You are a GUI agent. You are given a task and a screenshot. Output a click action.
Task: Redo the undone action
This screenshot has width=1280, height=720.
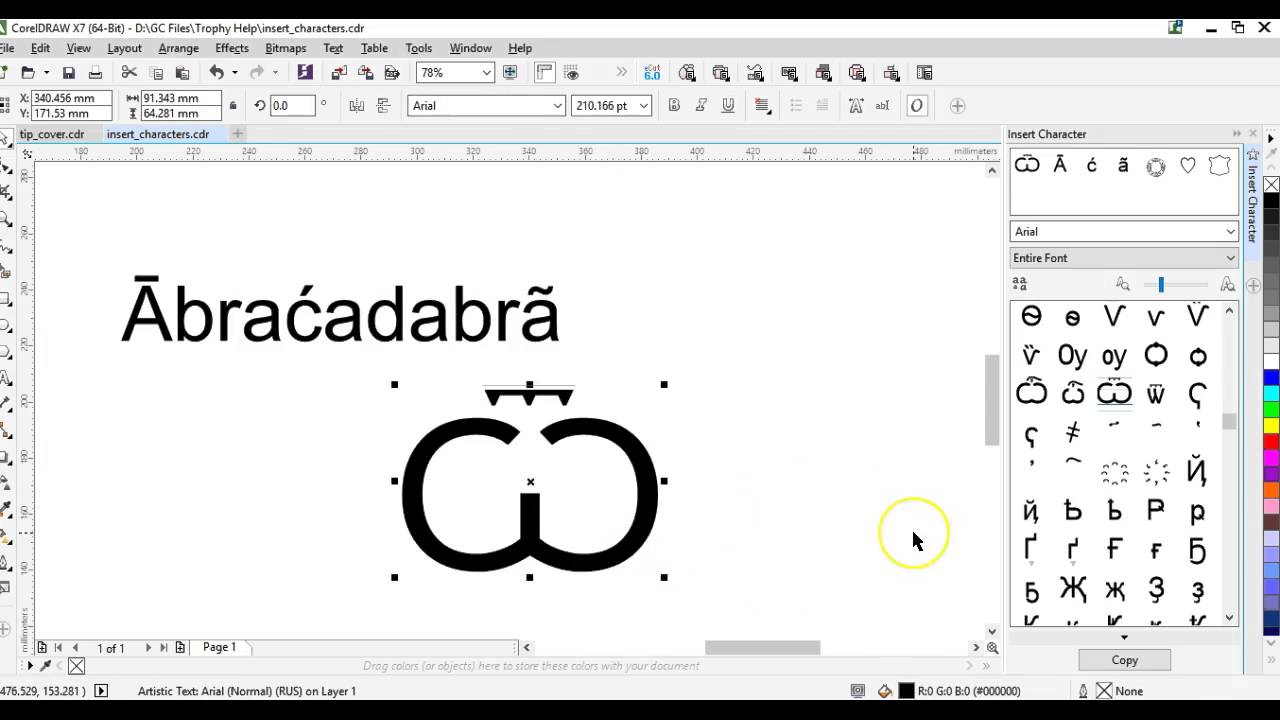pyautogui.click(x=256, y=73)
